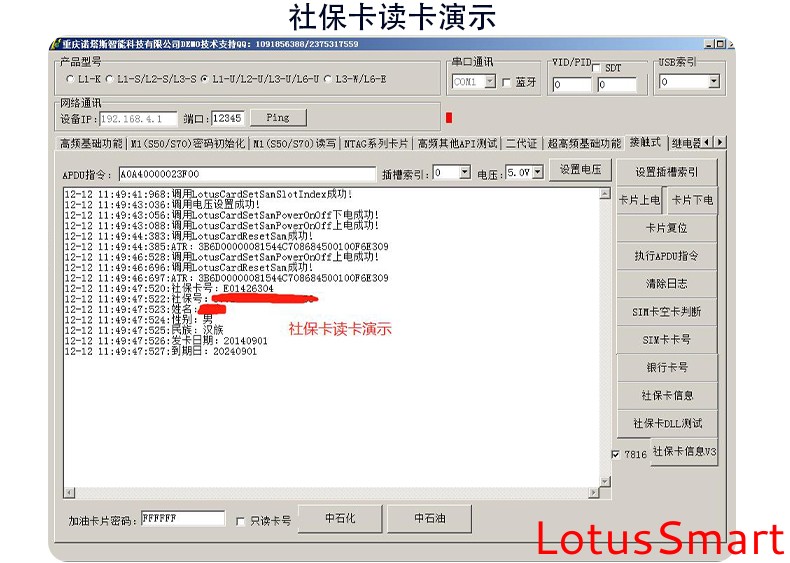Maximize the demo window

pyautogui.click(x=720, y=44)
